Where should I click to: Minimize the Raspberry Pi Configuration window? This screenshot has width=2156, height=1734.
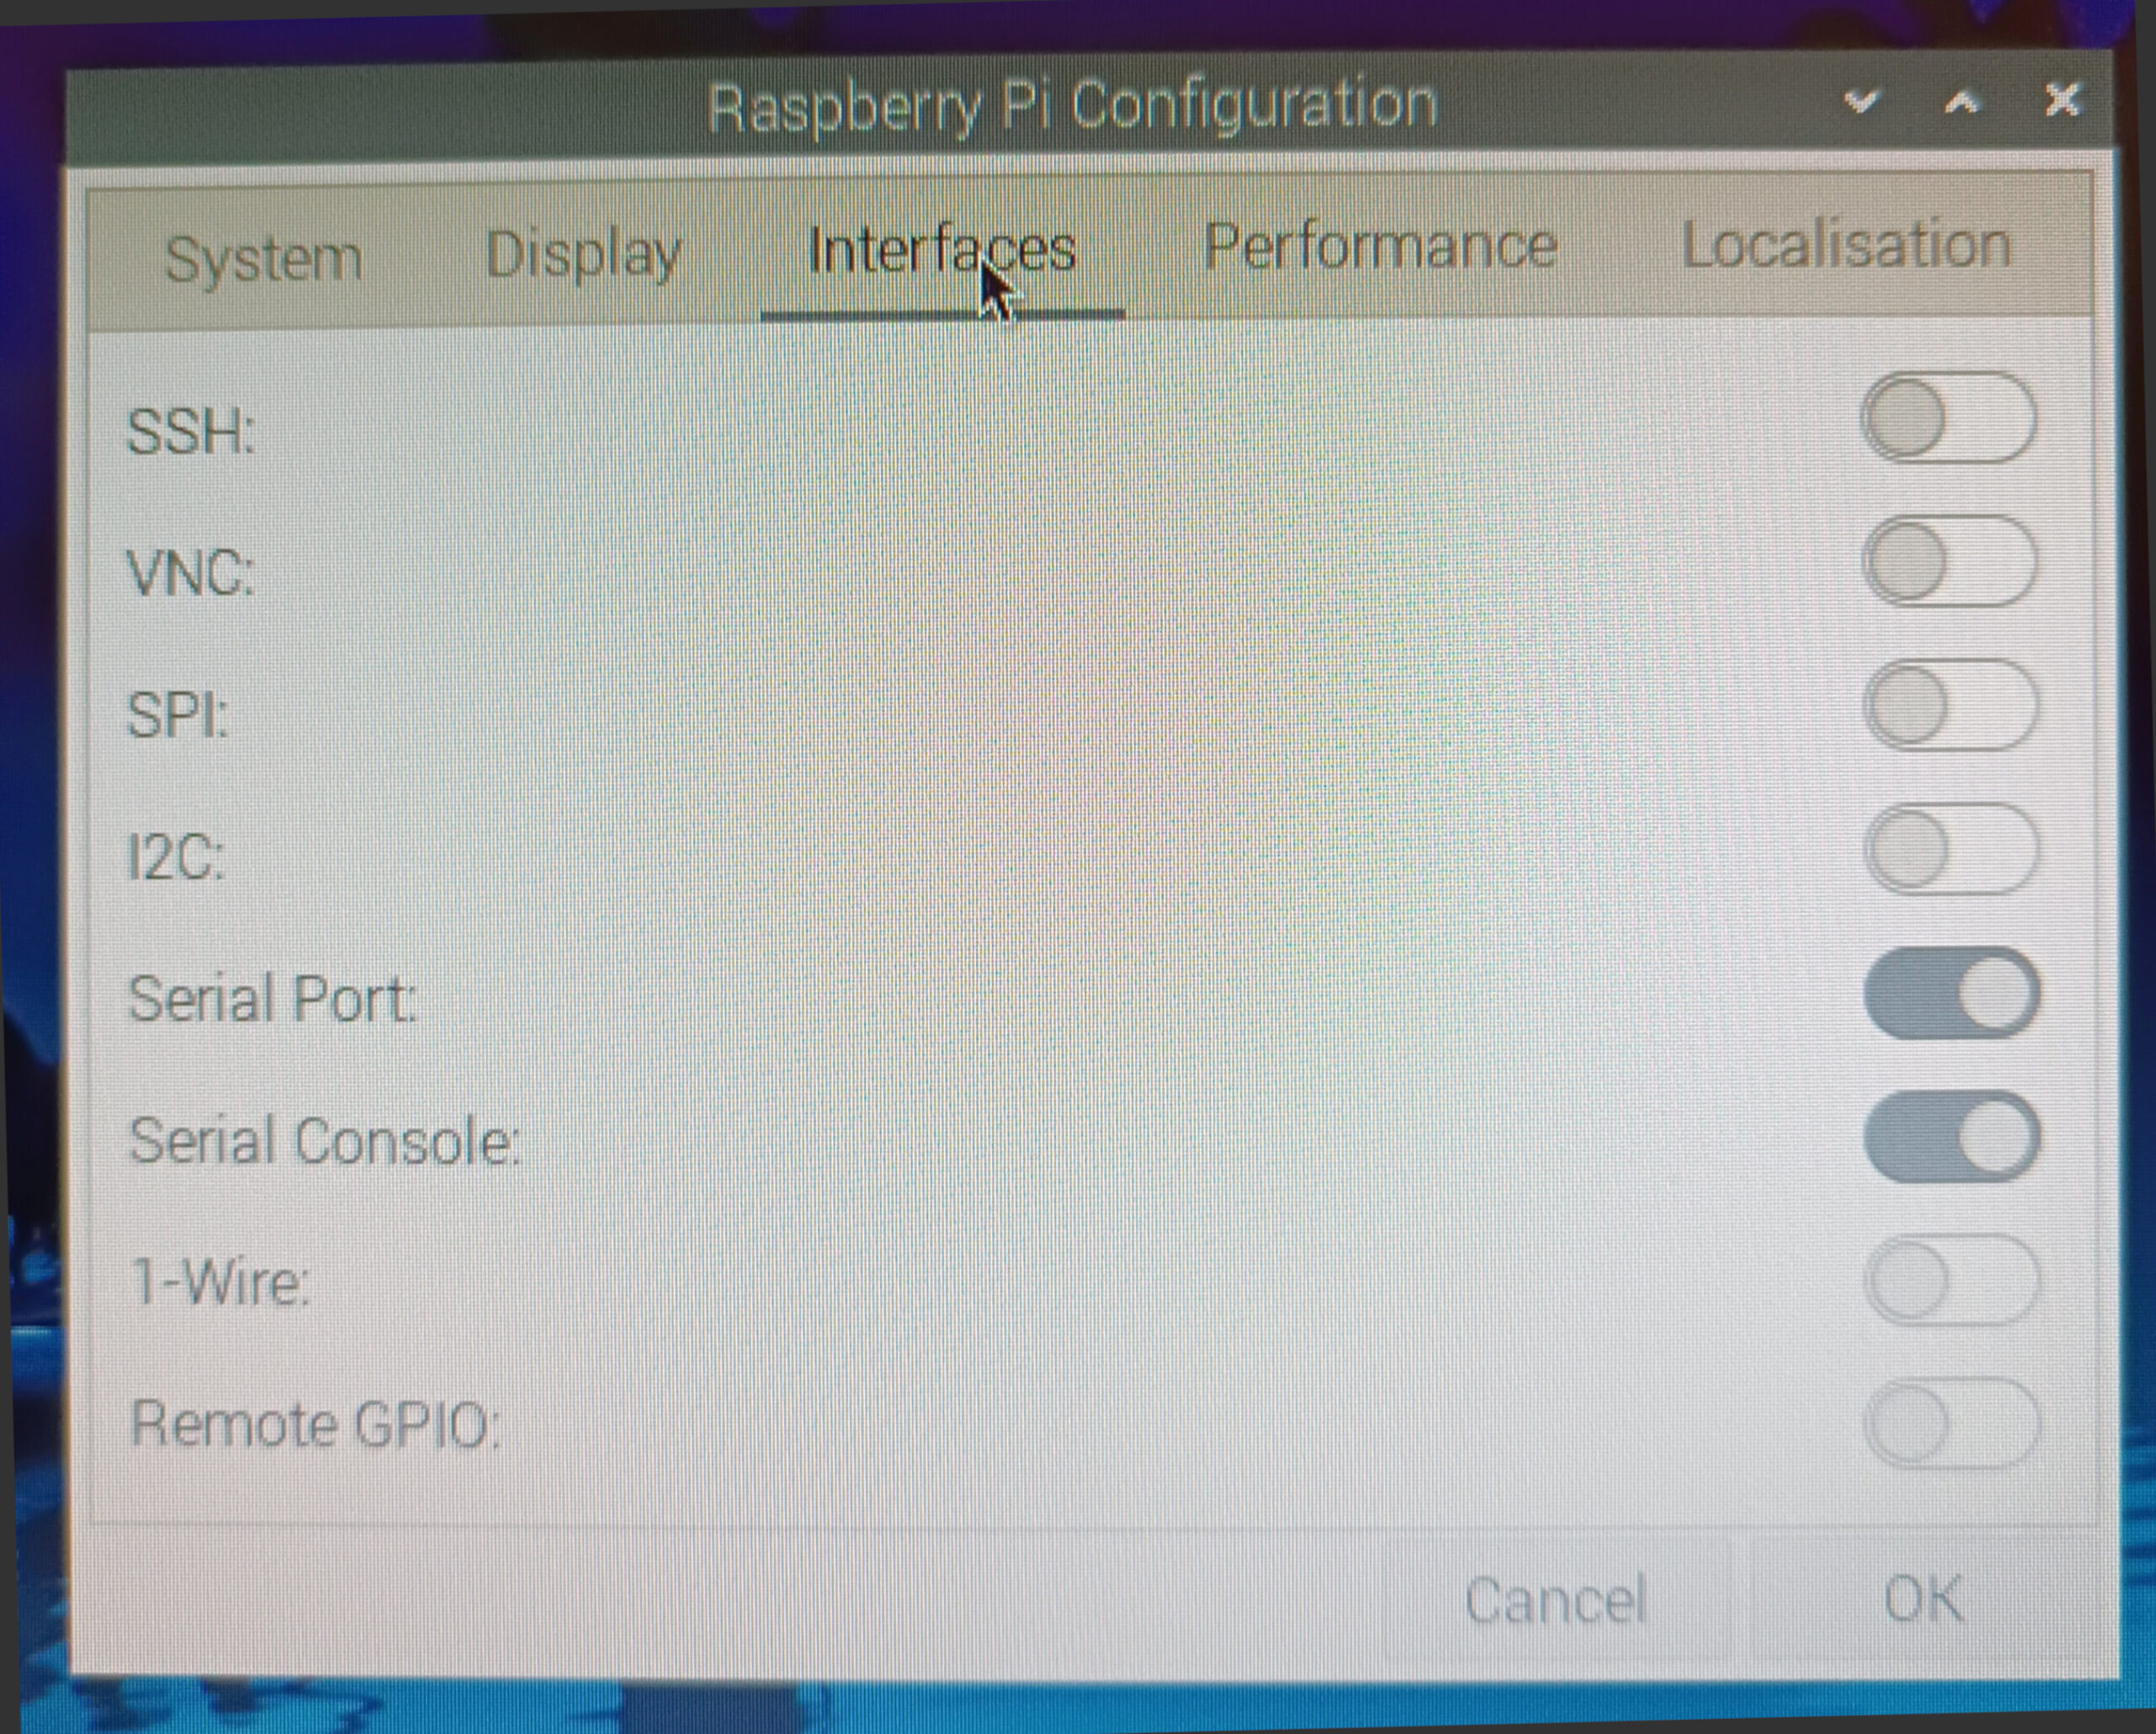coord(1861,101)
